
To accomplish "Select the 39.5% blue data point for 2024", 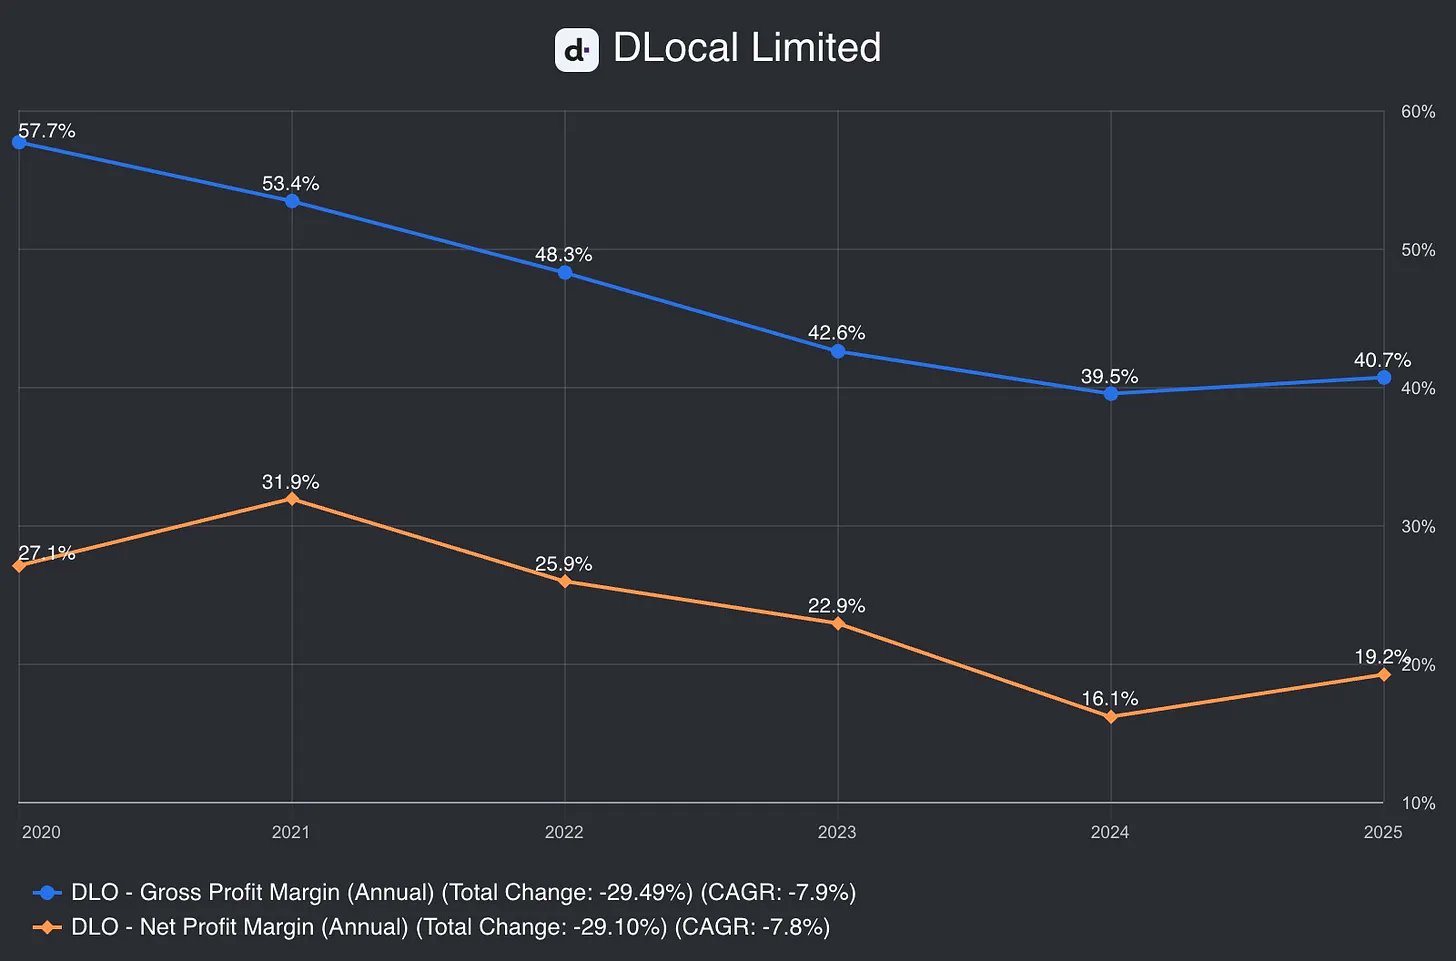I will (1111, 394).
